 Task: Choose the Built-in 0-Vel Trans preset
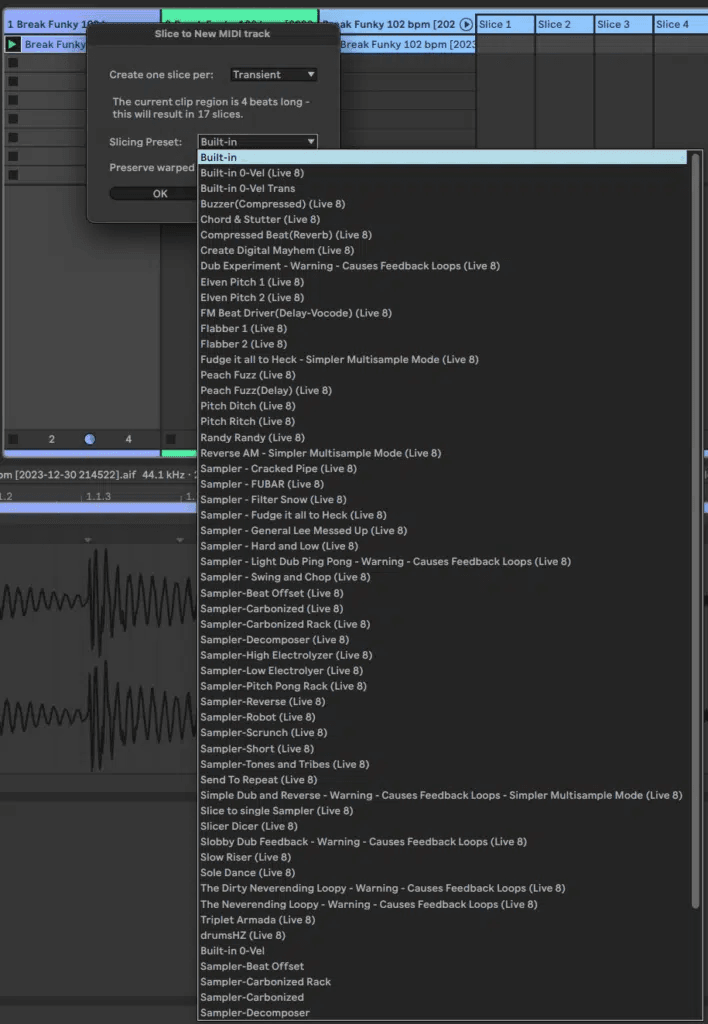pyautogui.click(x=443, y=188)
